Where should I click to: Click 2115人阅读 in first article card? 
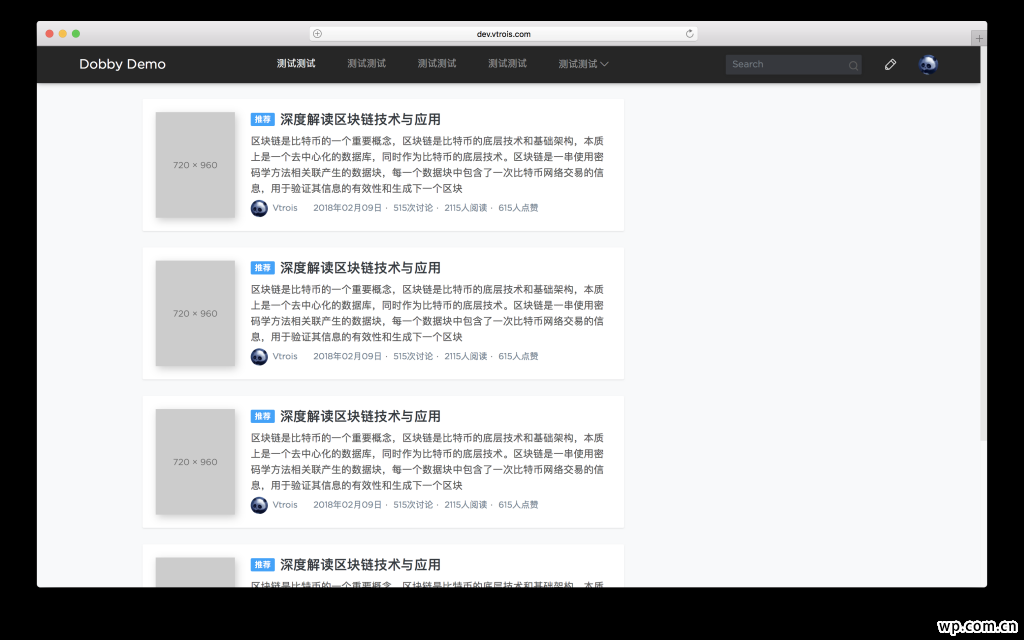466,208
